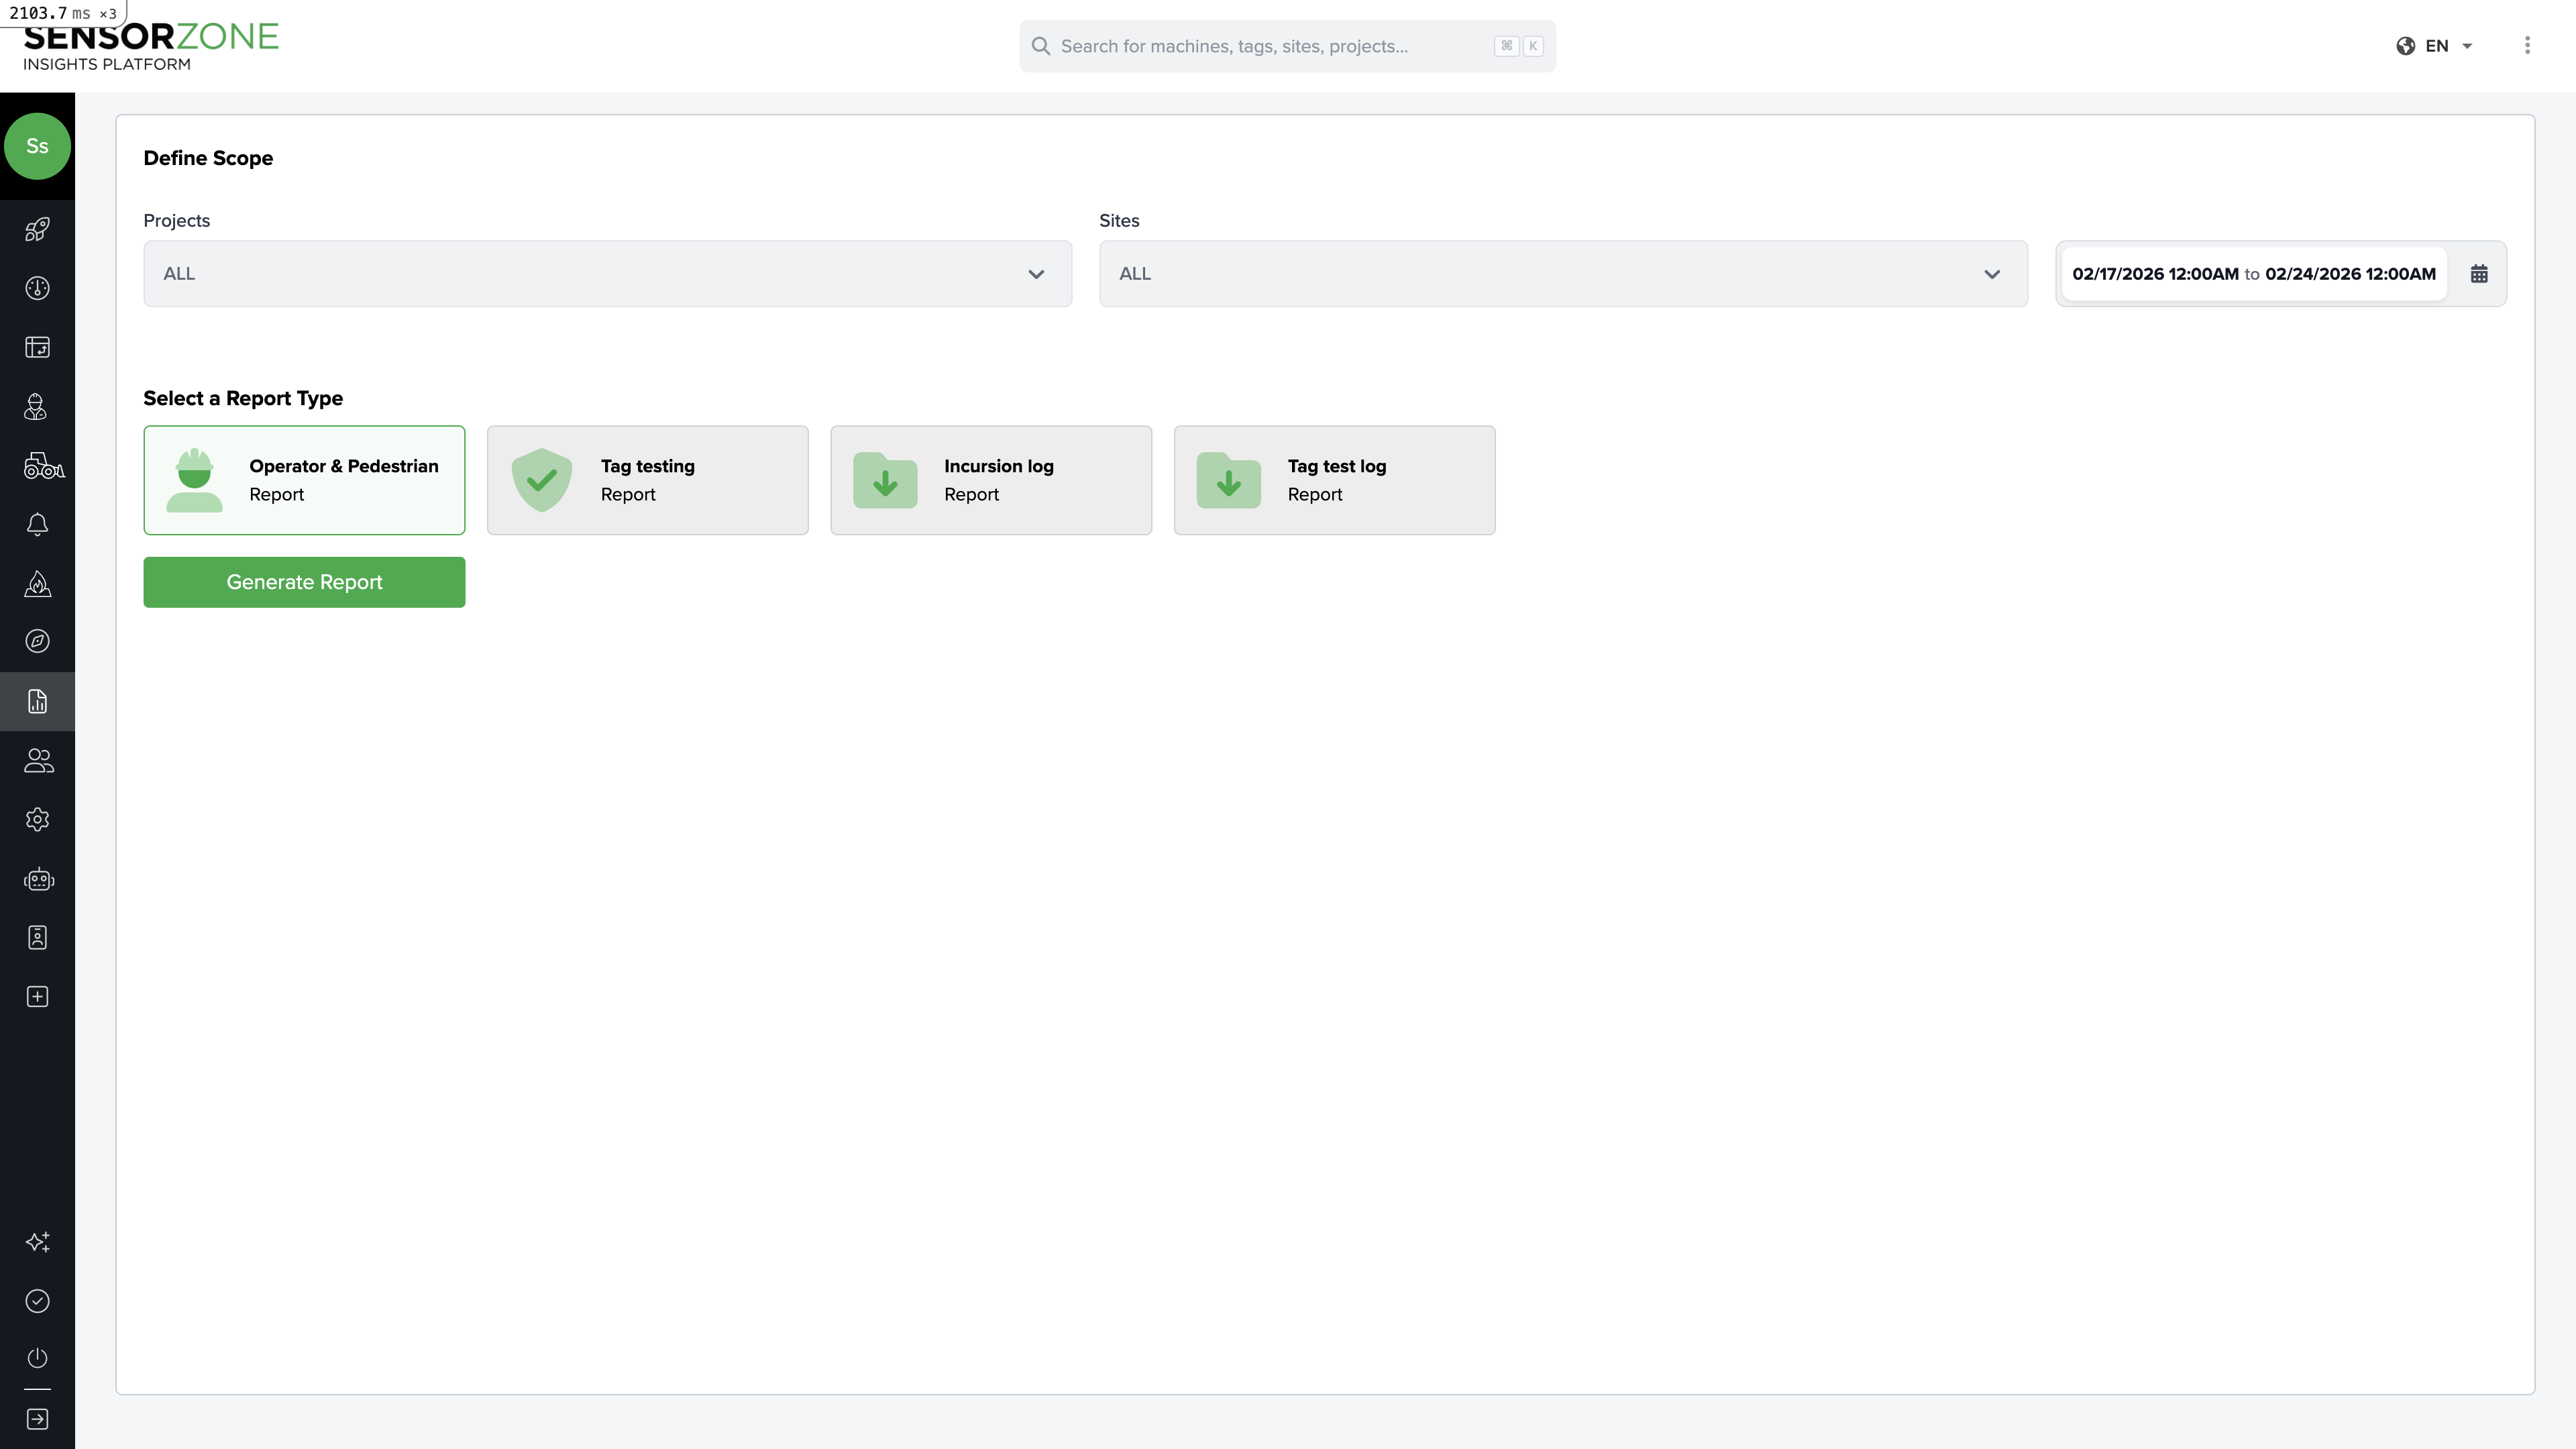Sign out using the exit arrow icon
2576x1449 pixels.
[x=38, y=1418]
